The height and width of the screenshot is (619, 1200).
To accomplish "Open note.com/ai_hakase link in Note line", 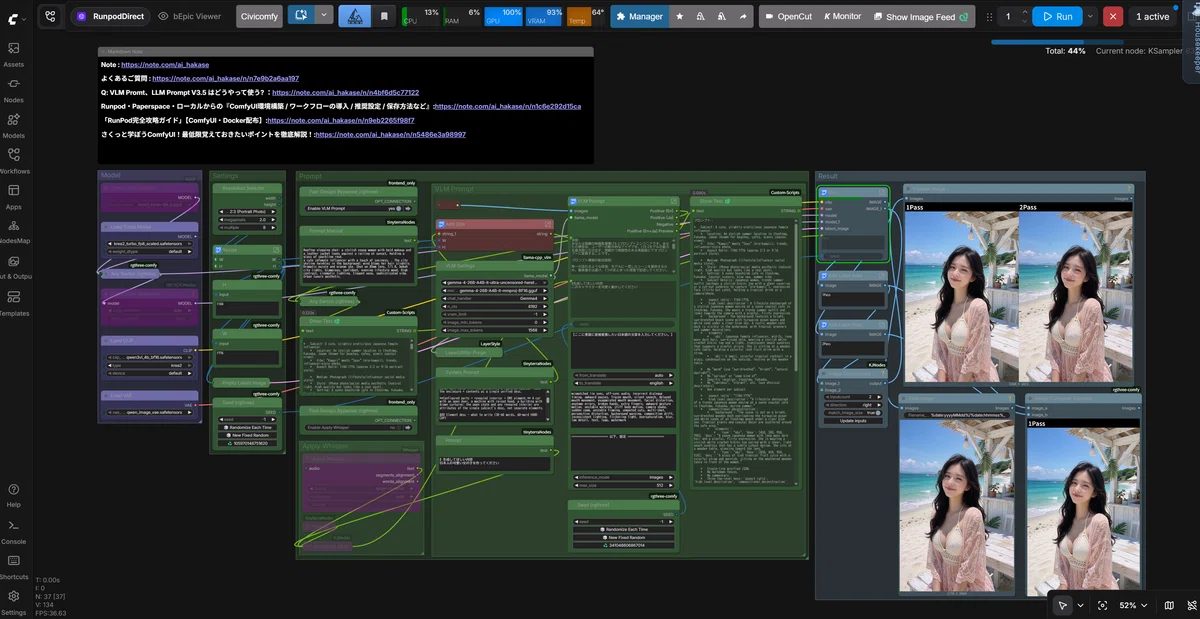I will pyautogui.click(x=165, y=64).
